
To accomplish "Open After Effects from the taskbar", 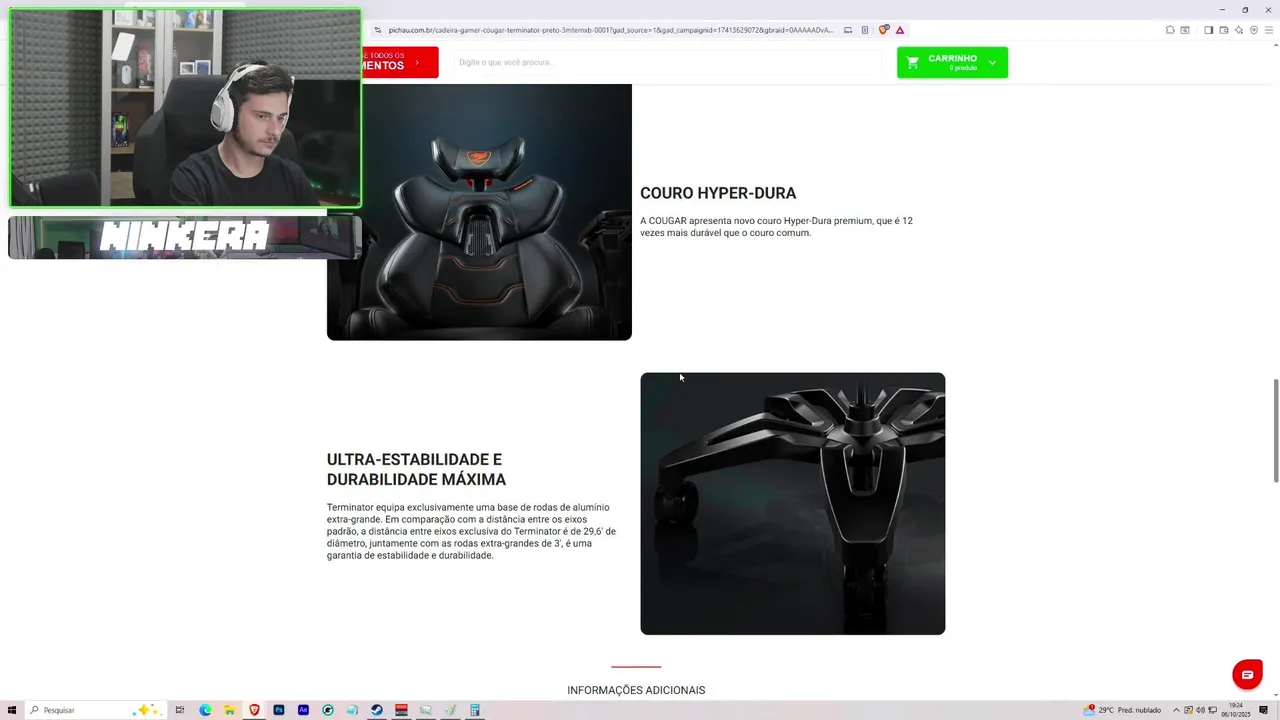I will click(x=303, y=710).
